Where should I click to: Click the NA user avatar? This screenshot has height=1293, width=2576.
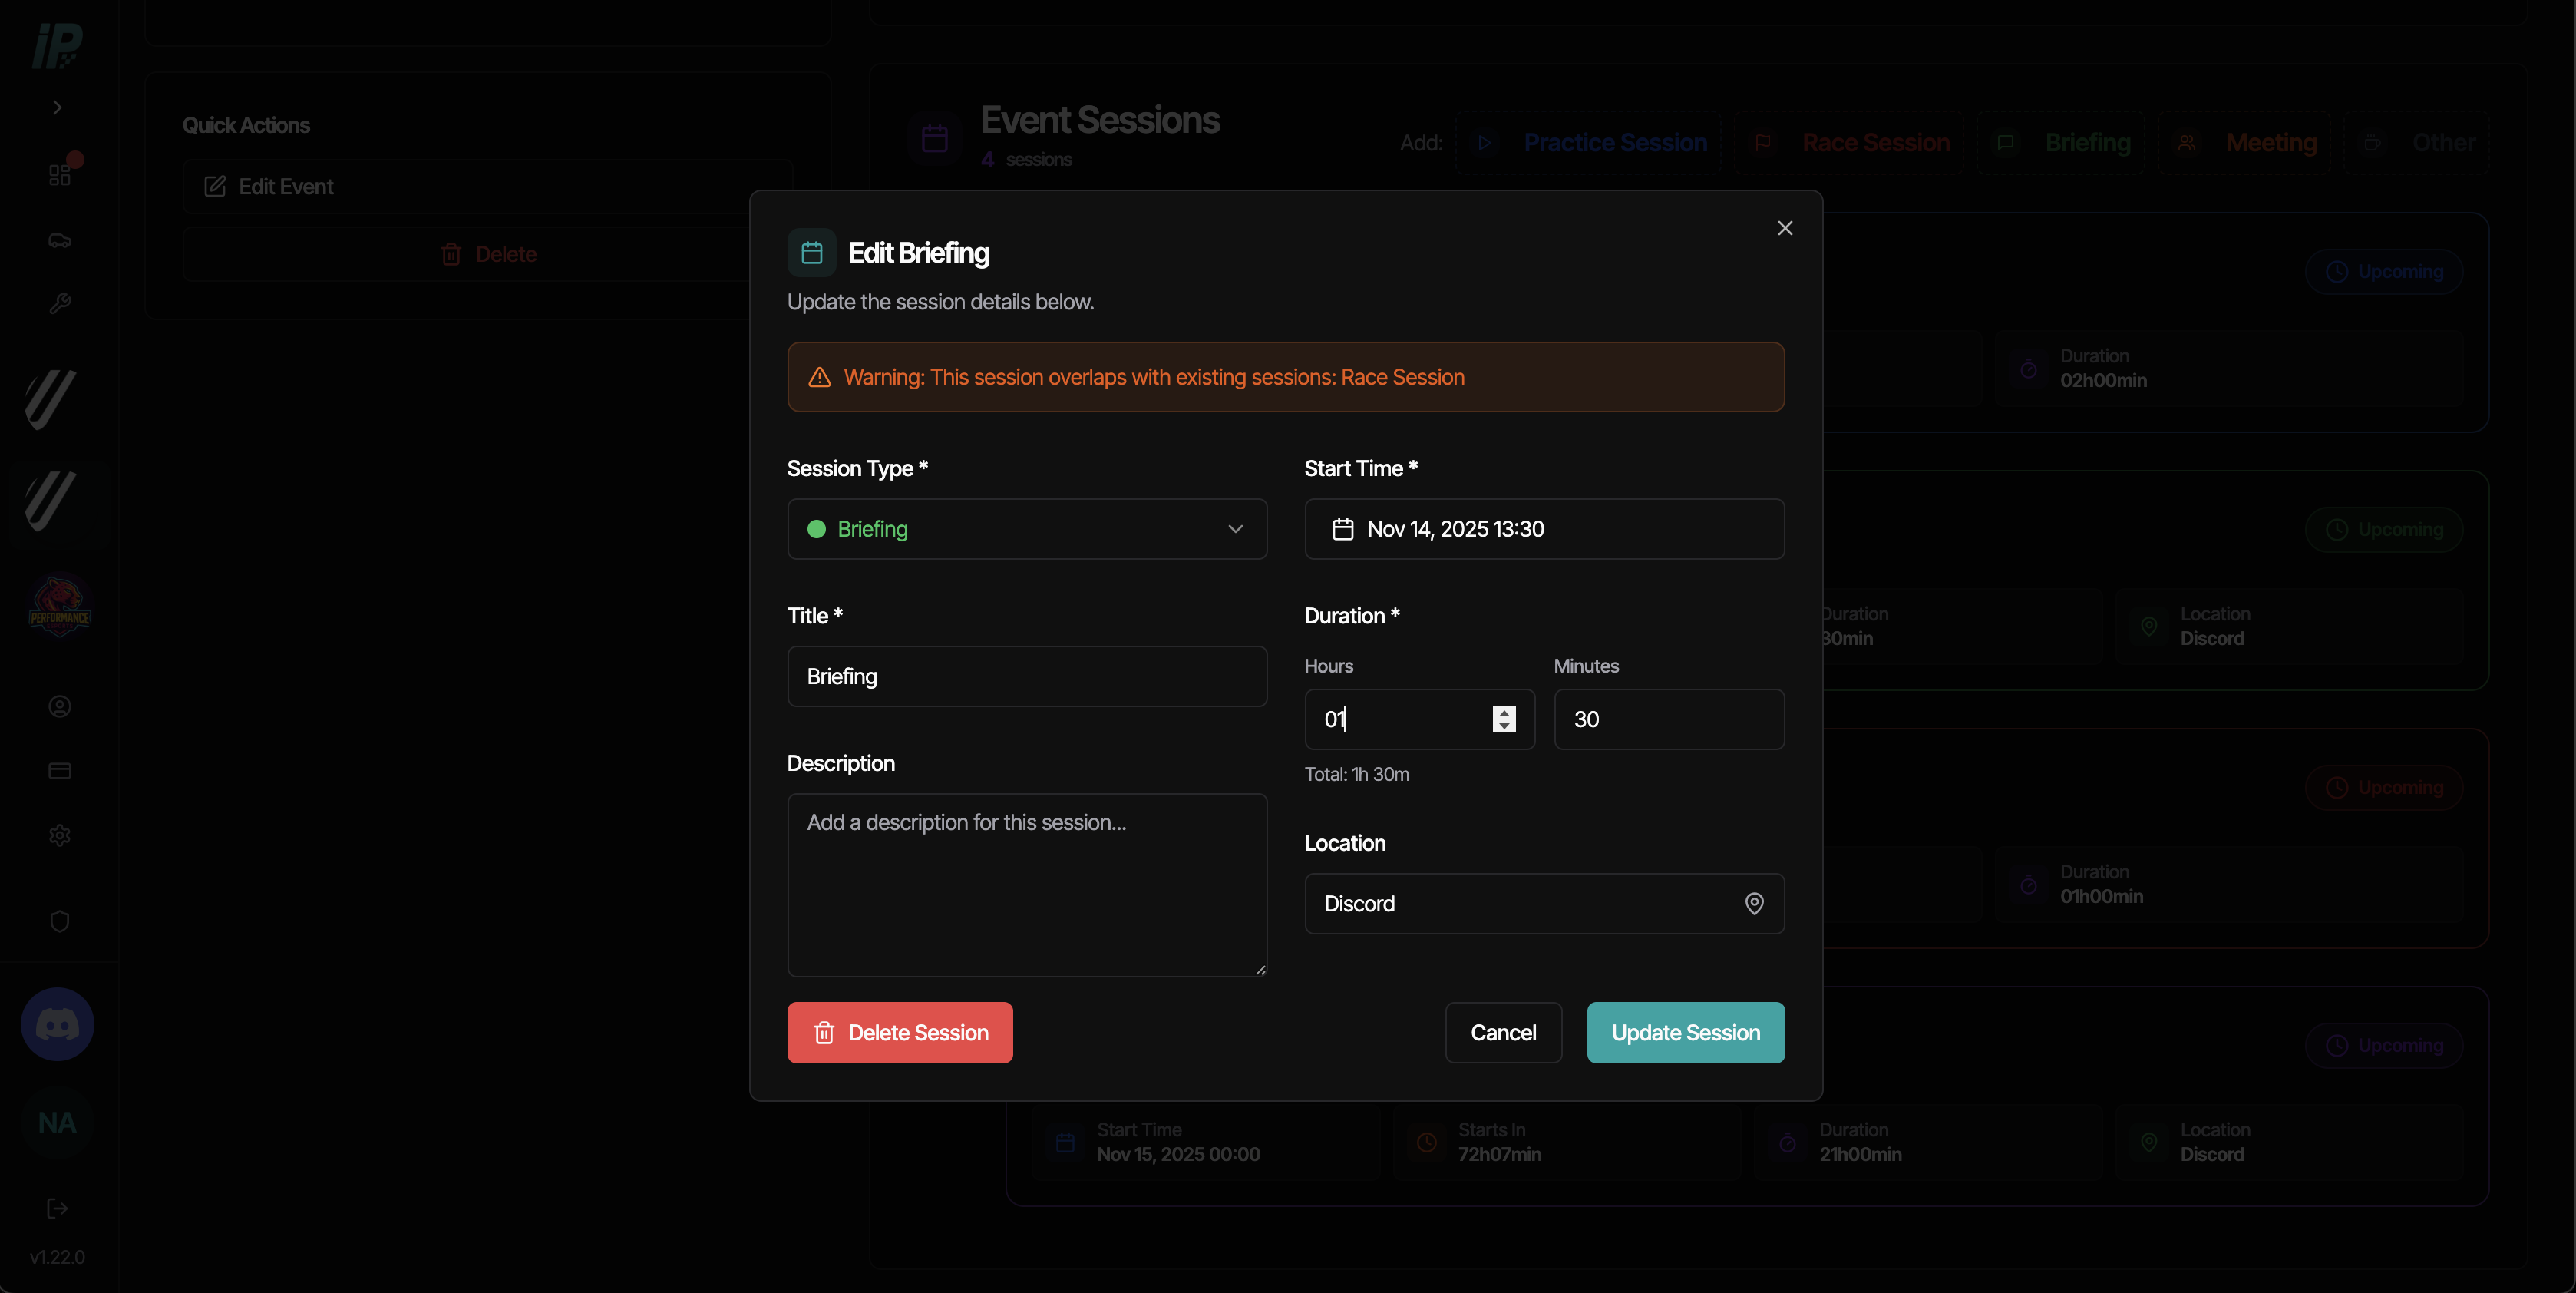click(x=57, y=1122)
